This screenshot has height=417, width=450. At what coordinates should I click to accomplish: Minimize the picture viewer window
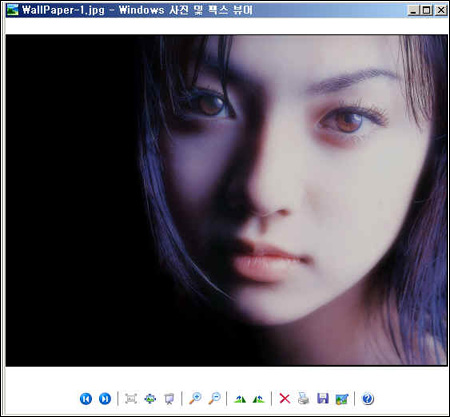(414, 10)
